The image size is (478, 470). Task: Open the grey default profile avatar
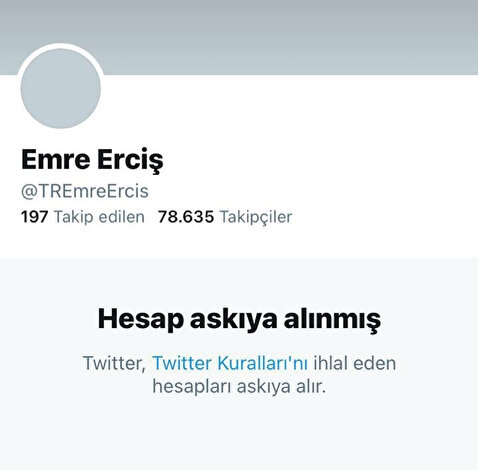61,88
